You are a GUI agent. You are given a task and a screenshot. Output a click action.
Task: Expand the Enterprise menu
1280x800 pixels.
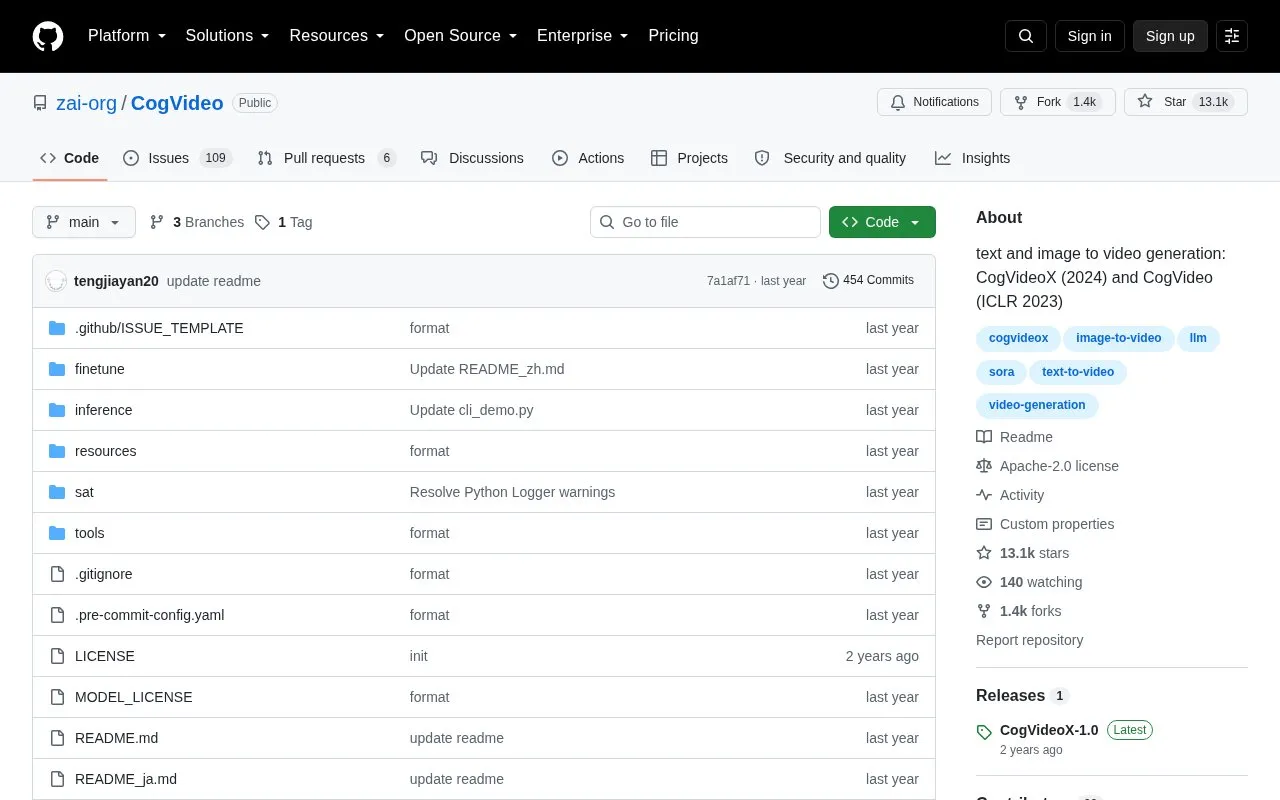point(583,36)
